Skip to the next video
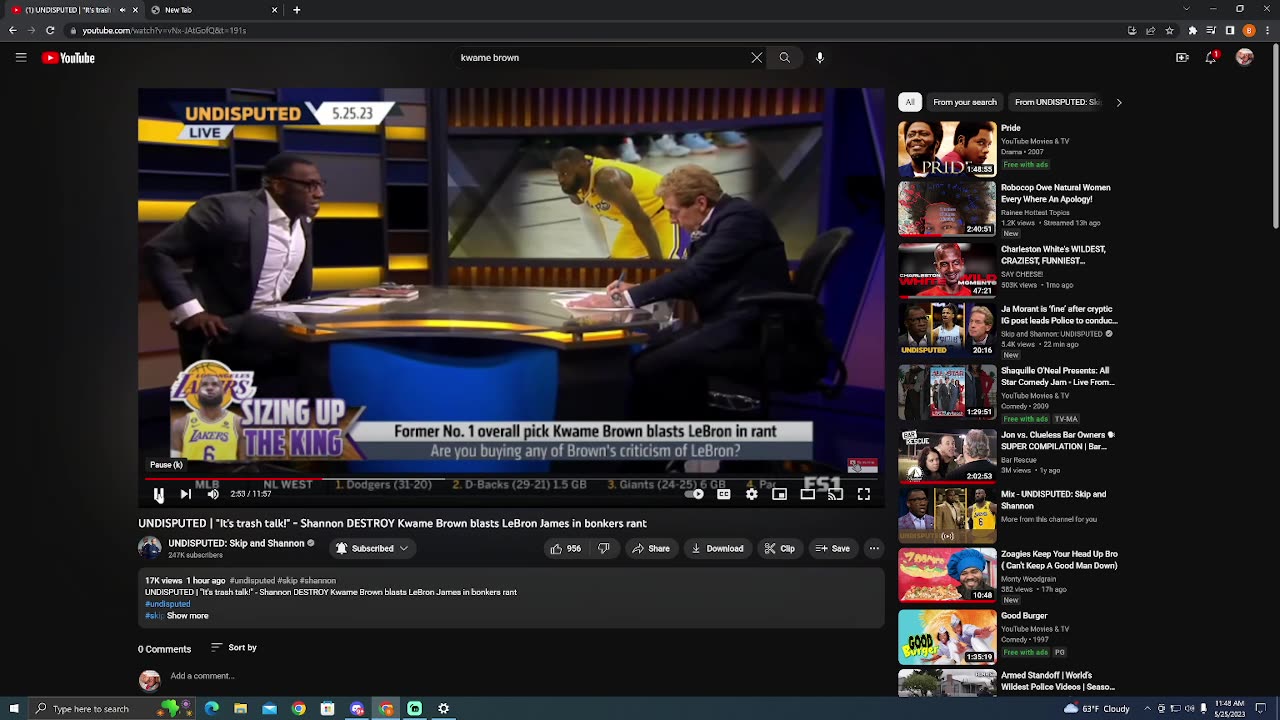Screen dimensions: 1280x720 [185, 494]
